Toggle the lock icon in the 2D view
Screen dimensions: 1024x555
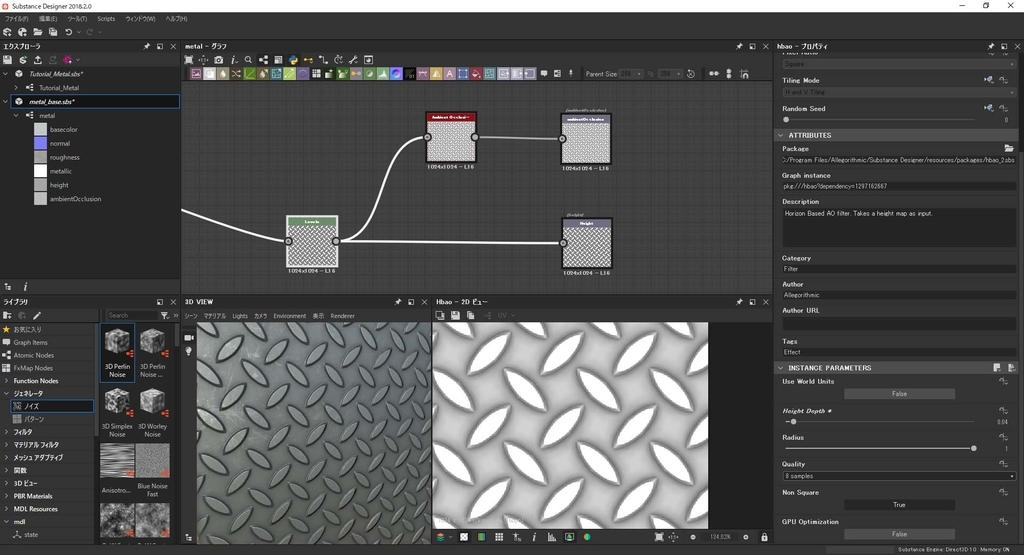pos(764,537)
